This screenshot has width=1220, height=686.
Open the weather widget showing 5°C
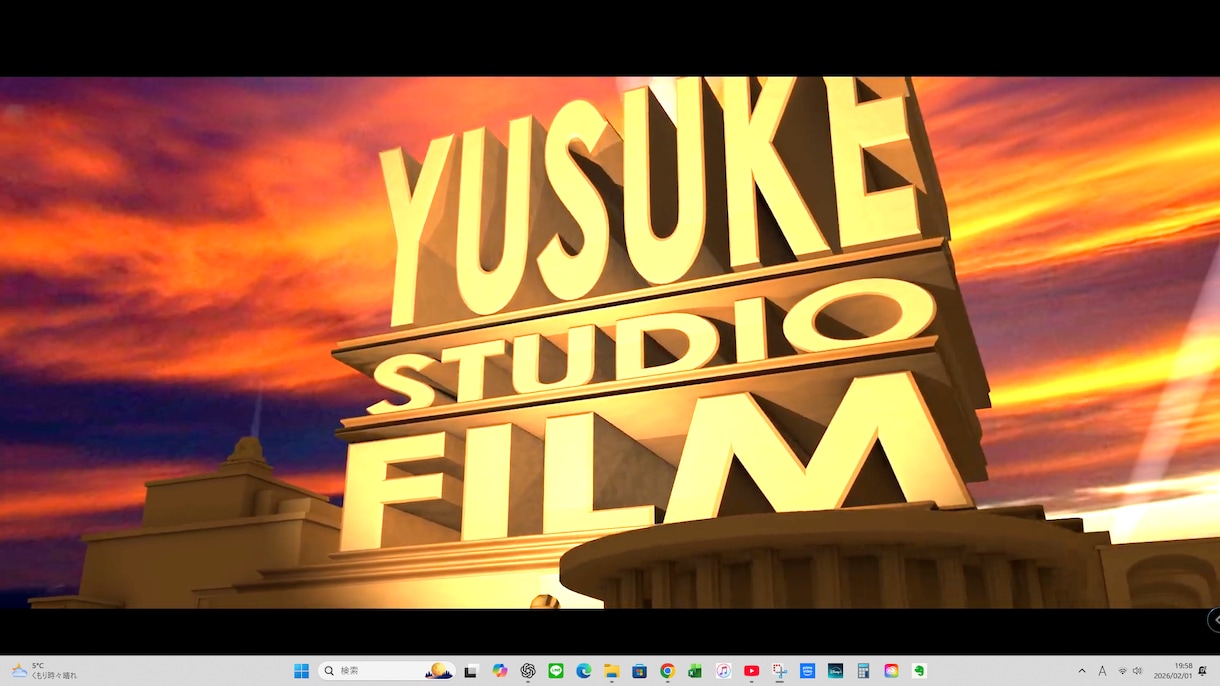(x=44, y=671)
